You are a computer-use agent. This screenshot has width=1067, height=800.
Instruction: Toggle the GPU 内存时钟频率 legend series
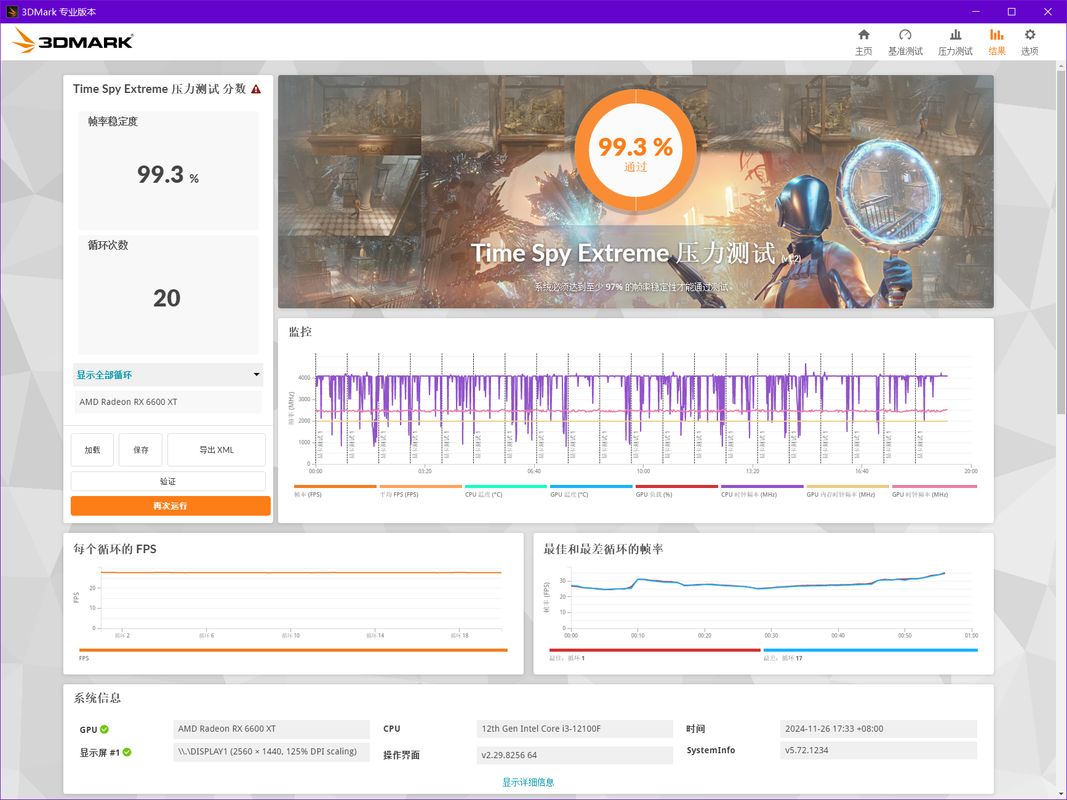(848, 490)
